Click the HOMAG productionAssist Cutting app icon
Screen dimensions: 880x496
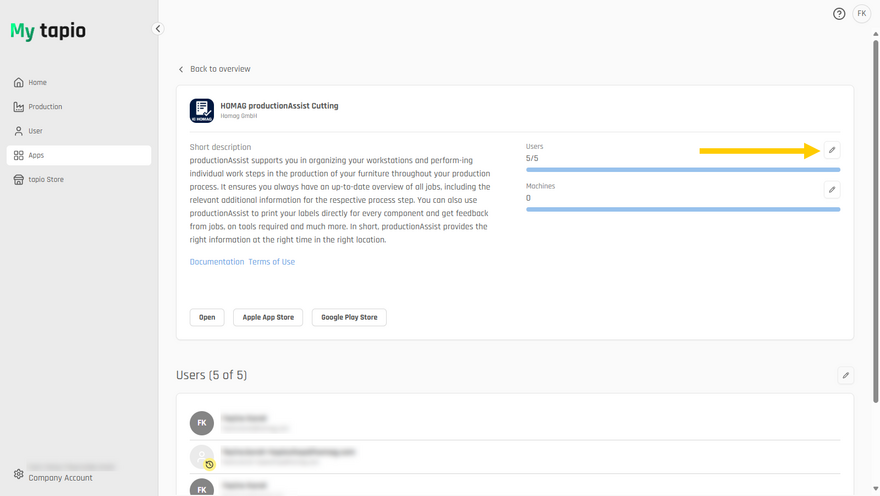click(201, 111)
